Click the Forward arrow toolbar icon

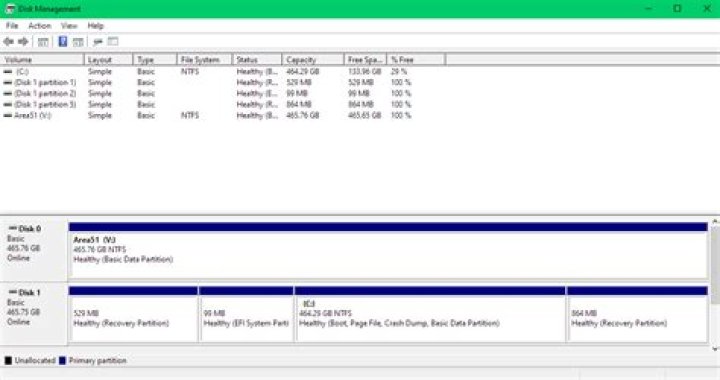point(23,42)
